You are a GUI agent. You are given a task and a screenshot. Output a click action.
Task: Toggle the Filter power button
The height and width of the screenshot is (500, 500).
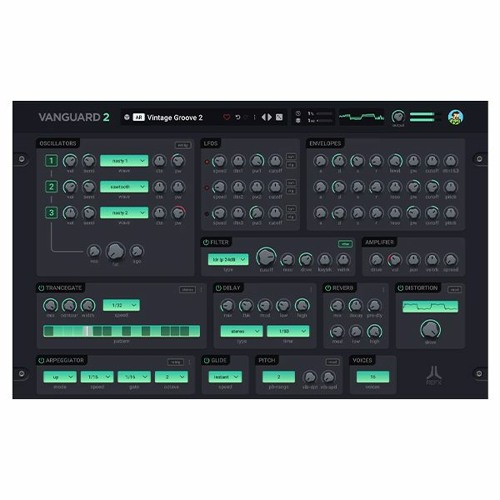click(206, 242)
